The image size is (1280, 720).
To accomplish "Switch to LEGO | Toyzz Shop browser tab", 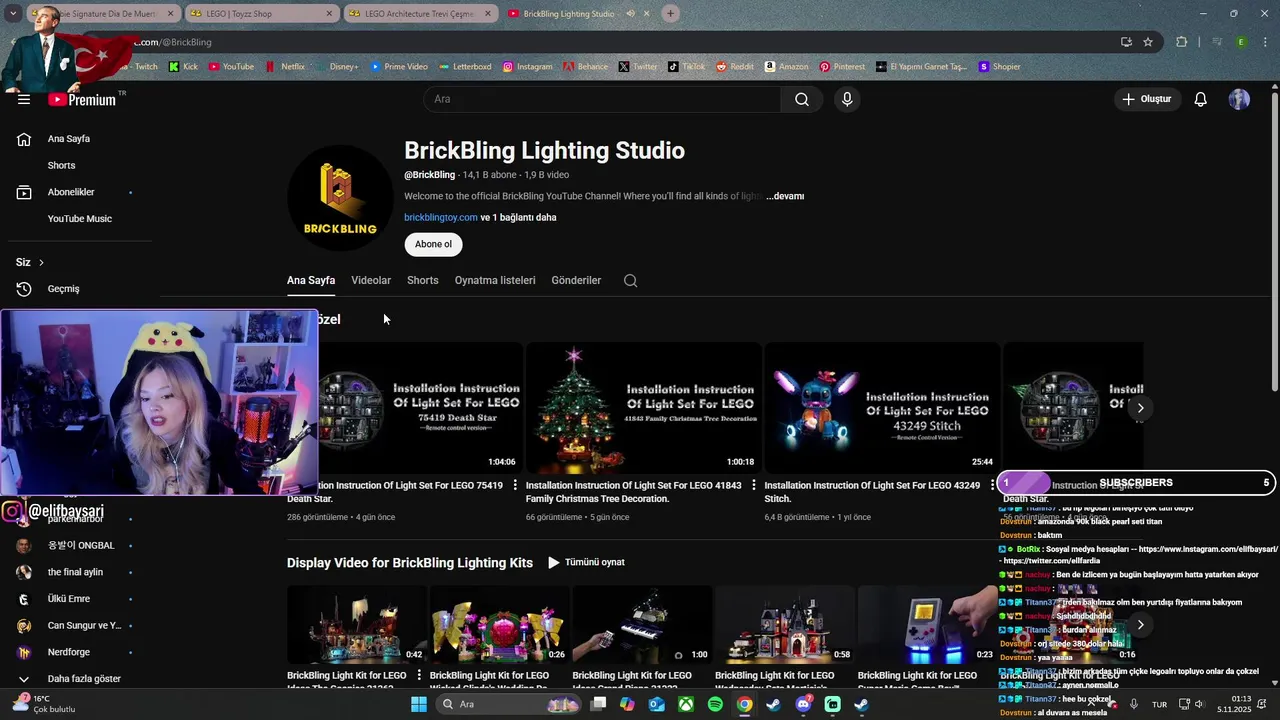I will (260, 14).
